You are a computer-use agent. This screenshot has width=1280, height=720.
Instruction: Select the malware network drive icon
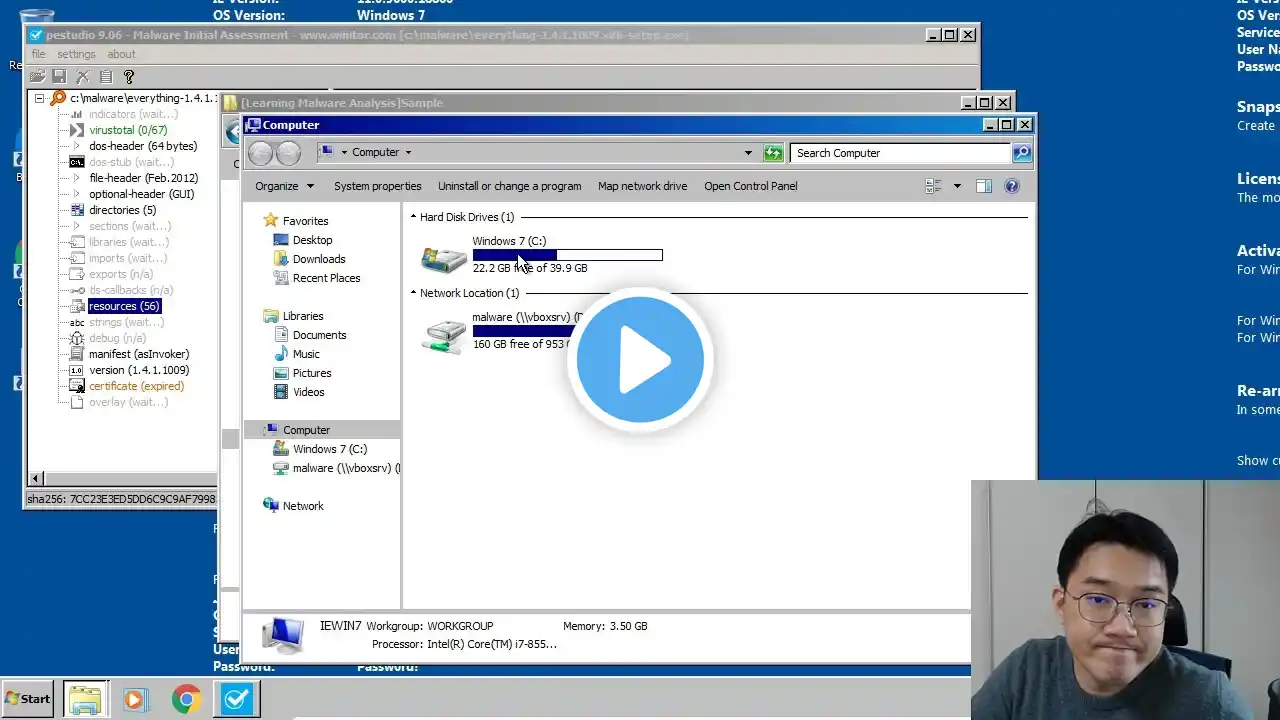[x=444, y=335]
